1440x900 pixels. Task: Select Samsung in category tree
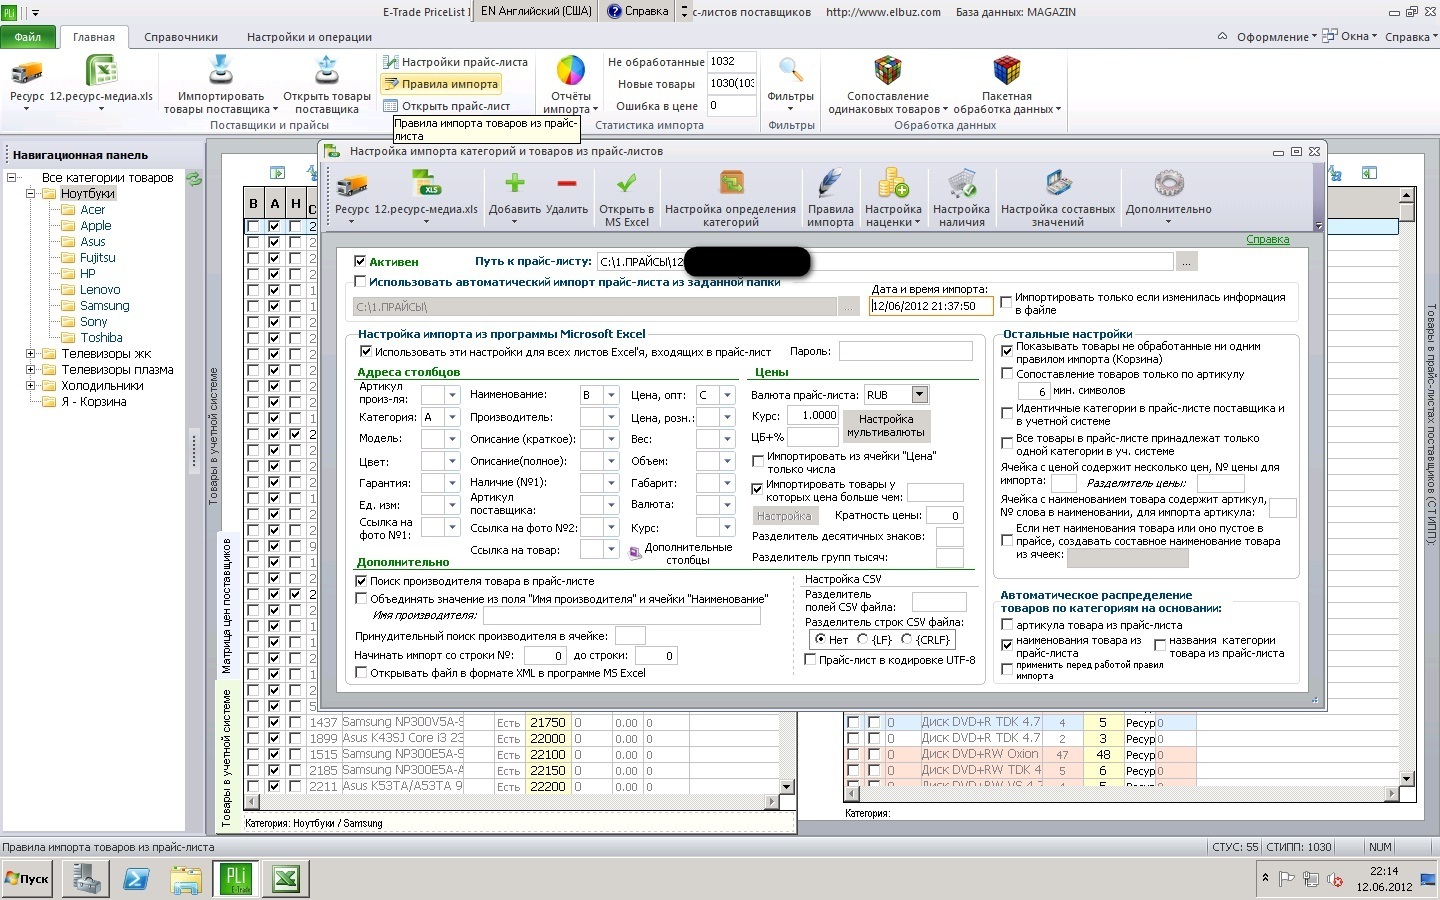coord(105,306)
